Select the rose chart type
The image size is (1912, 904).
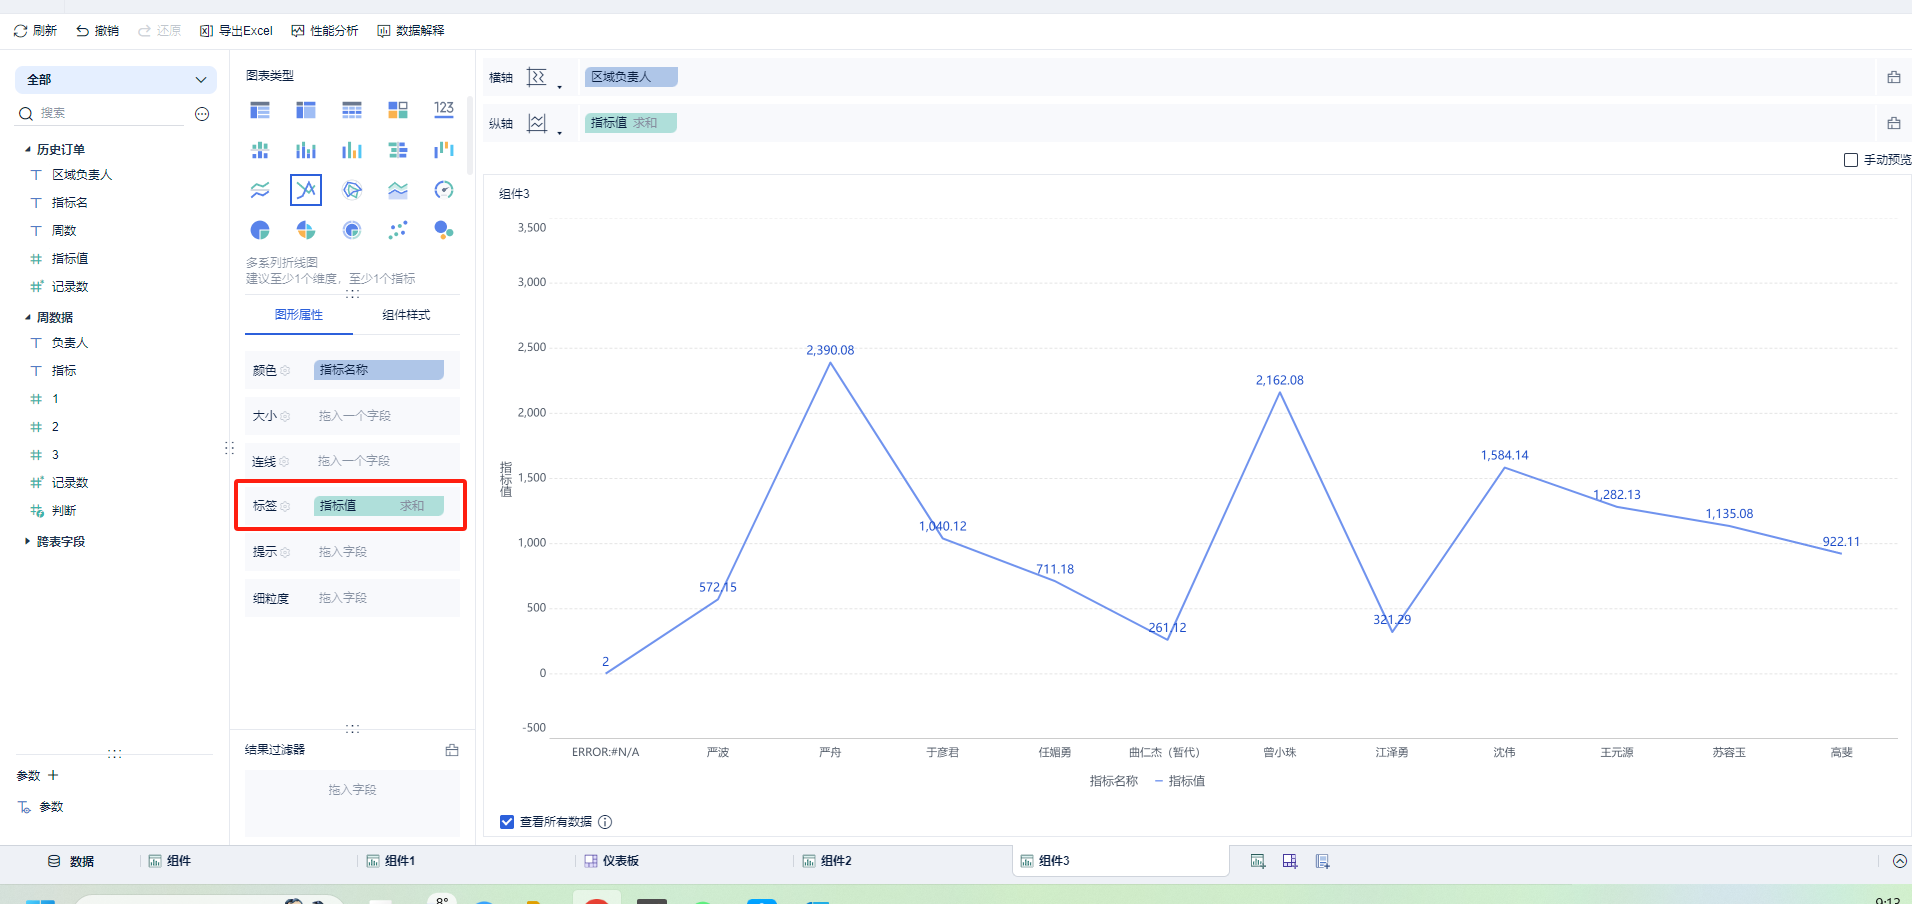(x=306, y=230)
